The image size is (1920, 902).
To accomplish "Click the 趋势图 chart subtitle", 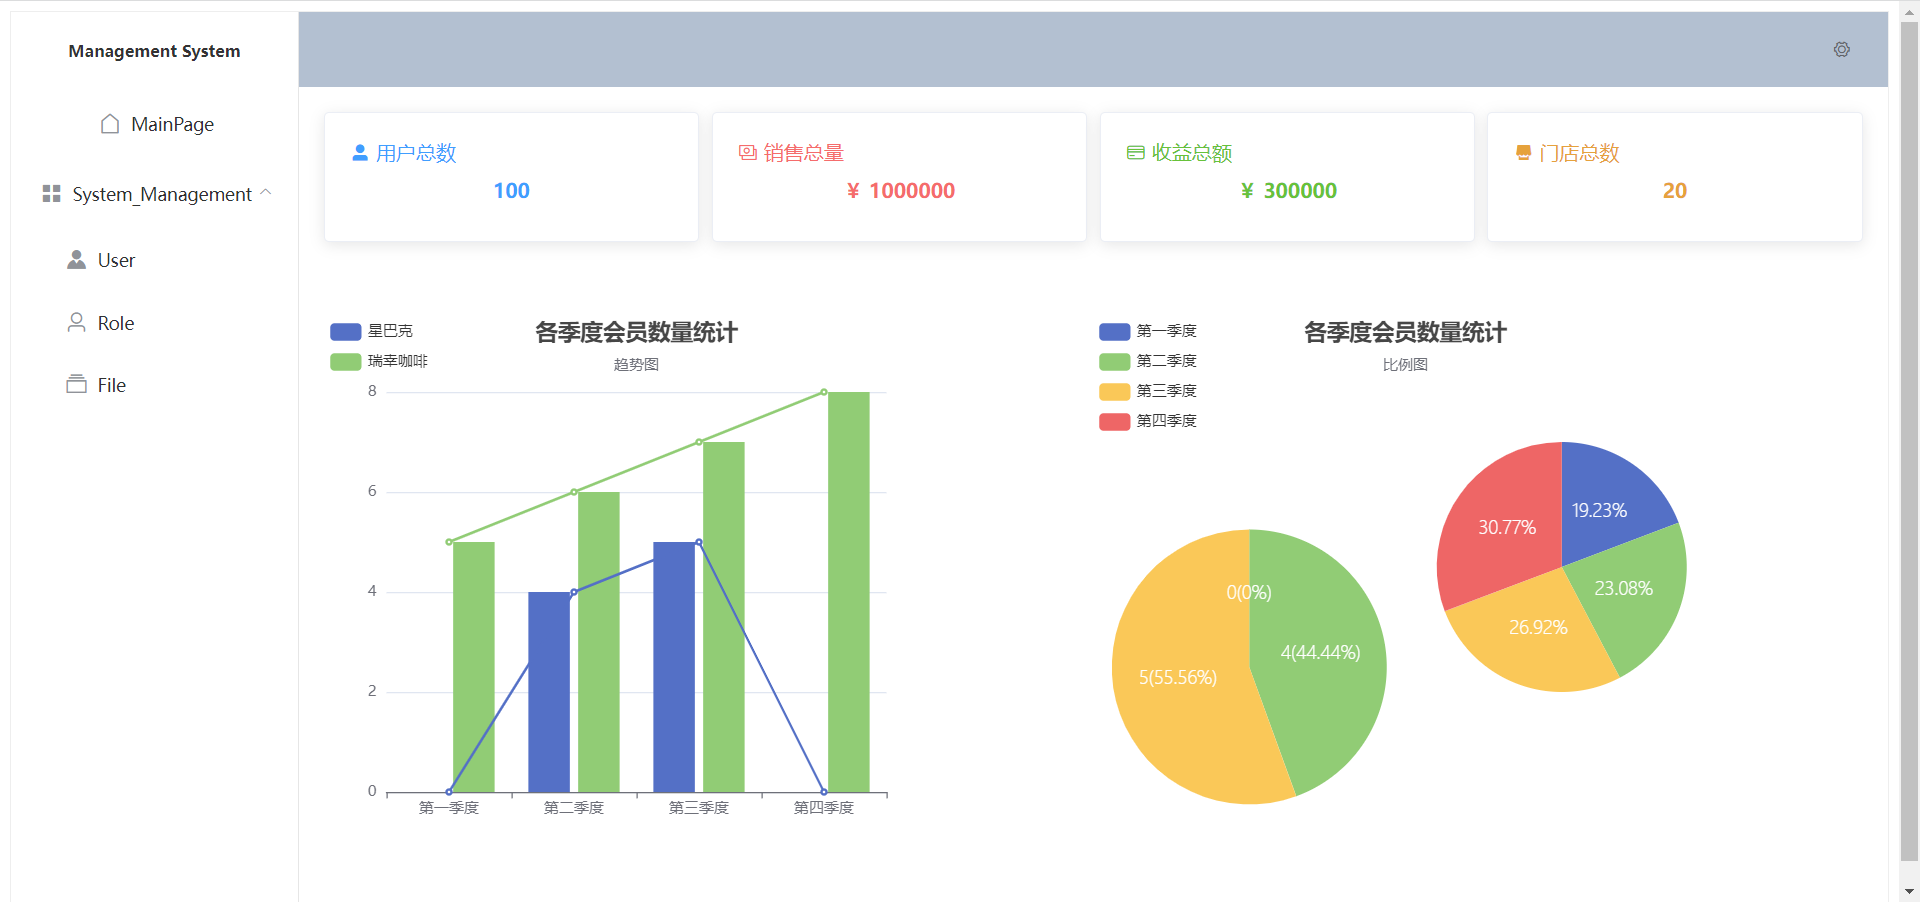I will click(x=636, y=364).
